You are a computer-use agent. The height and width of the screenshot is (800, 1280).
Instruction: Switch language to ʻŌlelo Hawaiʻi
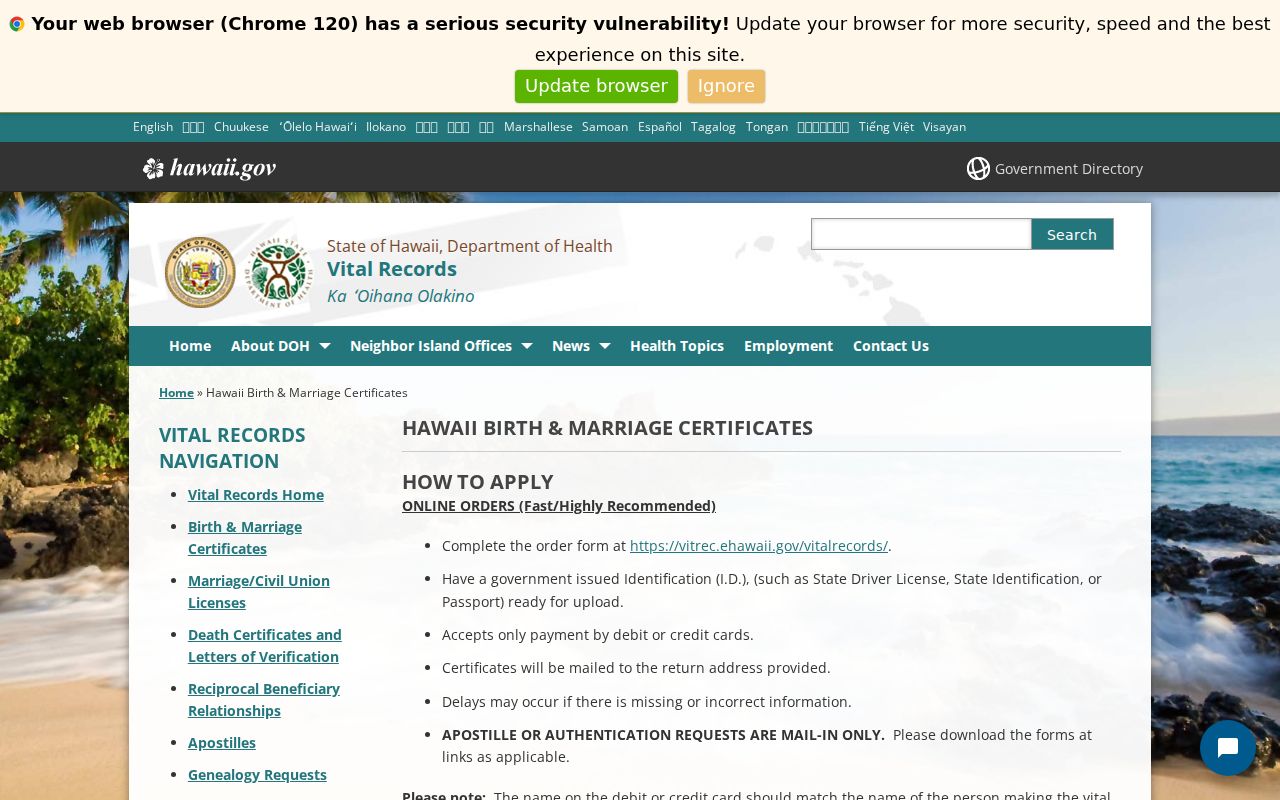point(318,127)
